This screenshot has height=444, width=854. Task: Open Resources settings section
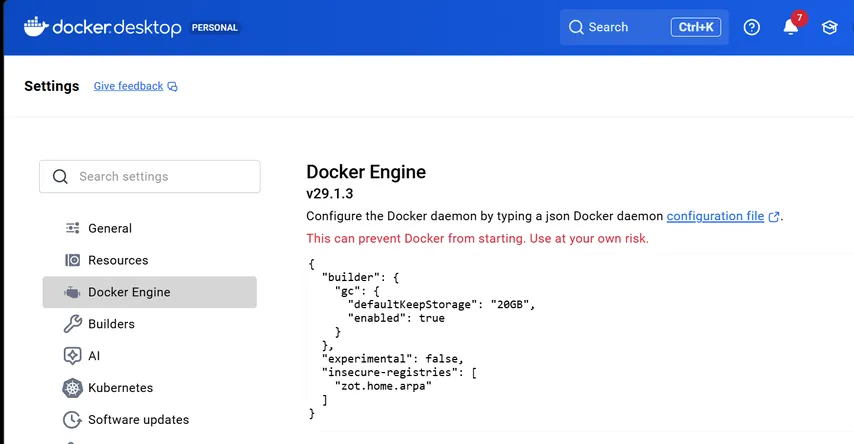(x=150, y=260)
